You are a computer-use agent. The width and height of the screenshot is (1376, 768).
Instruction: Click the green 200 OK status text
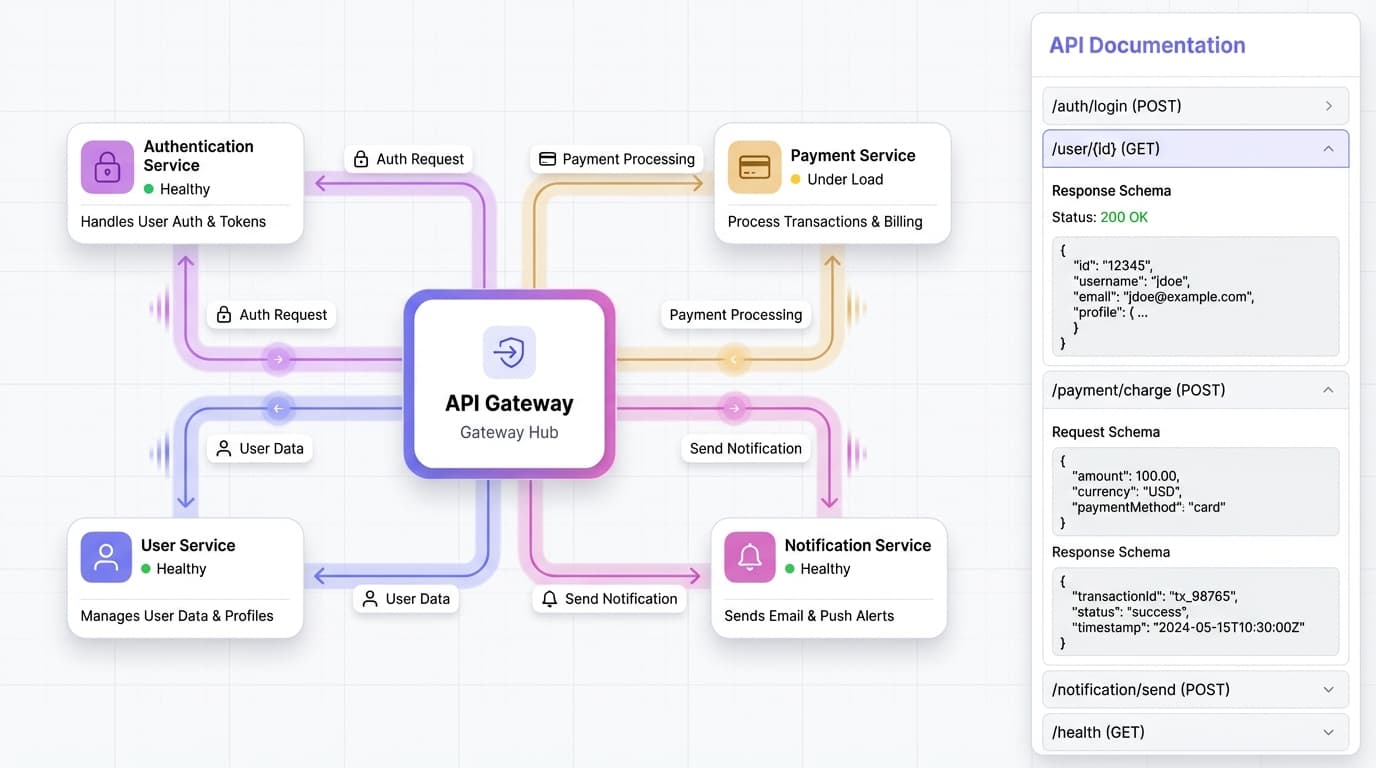click(1124, 217)
